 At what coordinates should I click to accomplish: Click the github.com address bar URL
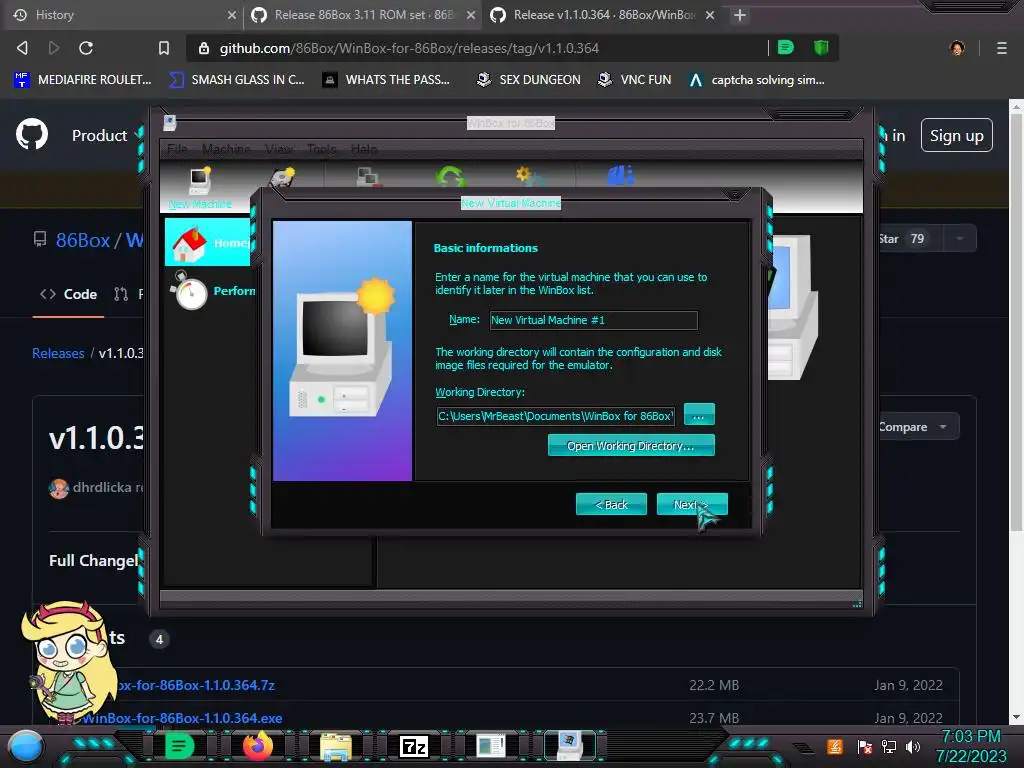pos(409,48)
